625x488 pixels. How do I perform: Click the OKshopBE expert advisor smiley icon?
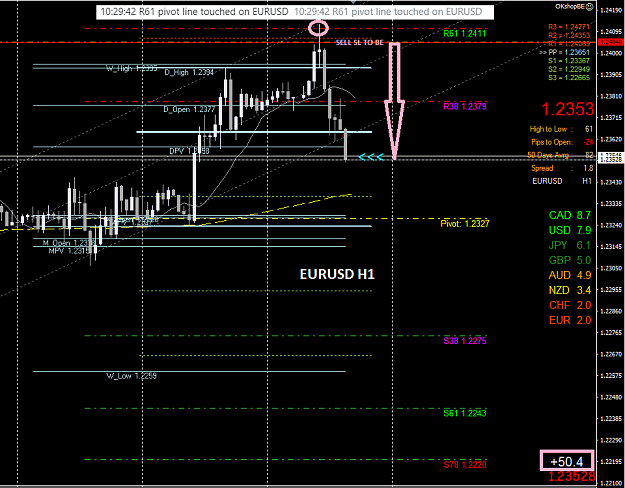tap(591, 6)
